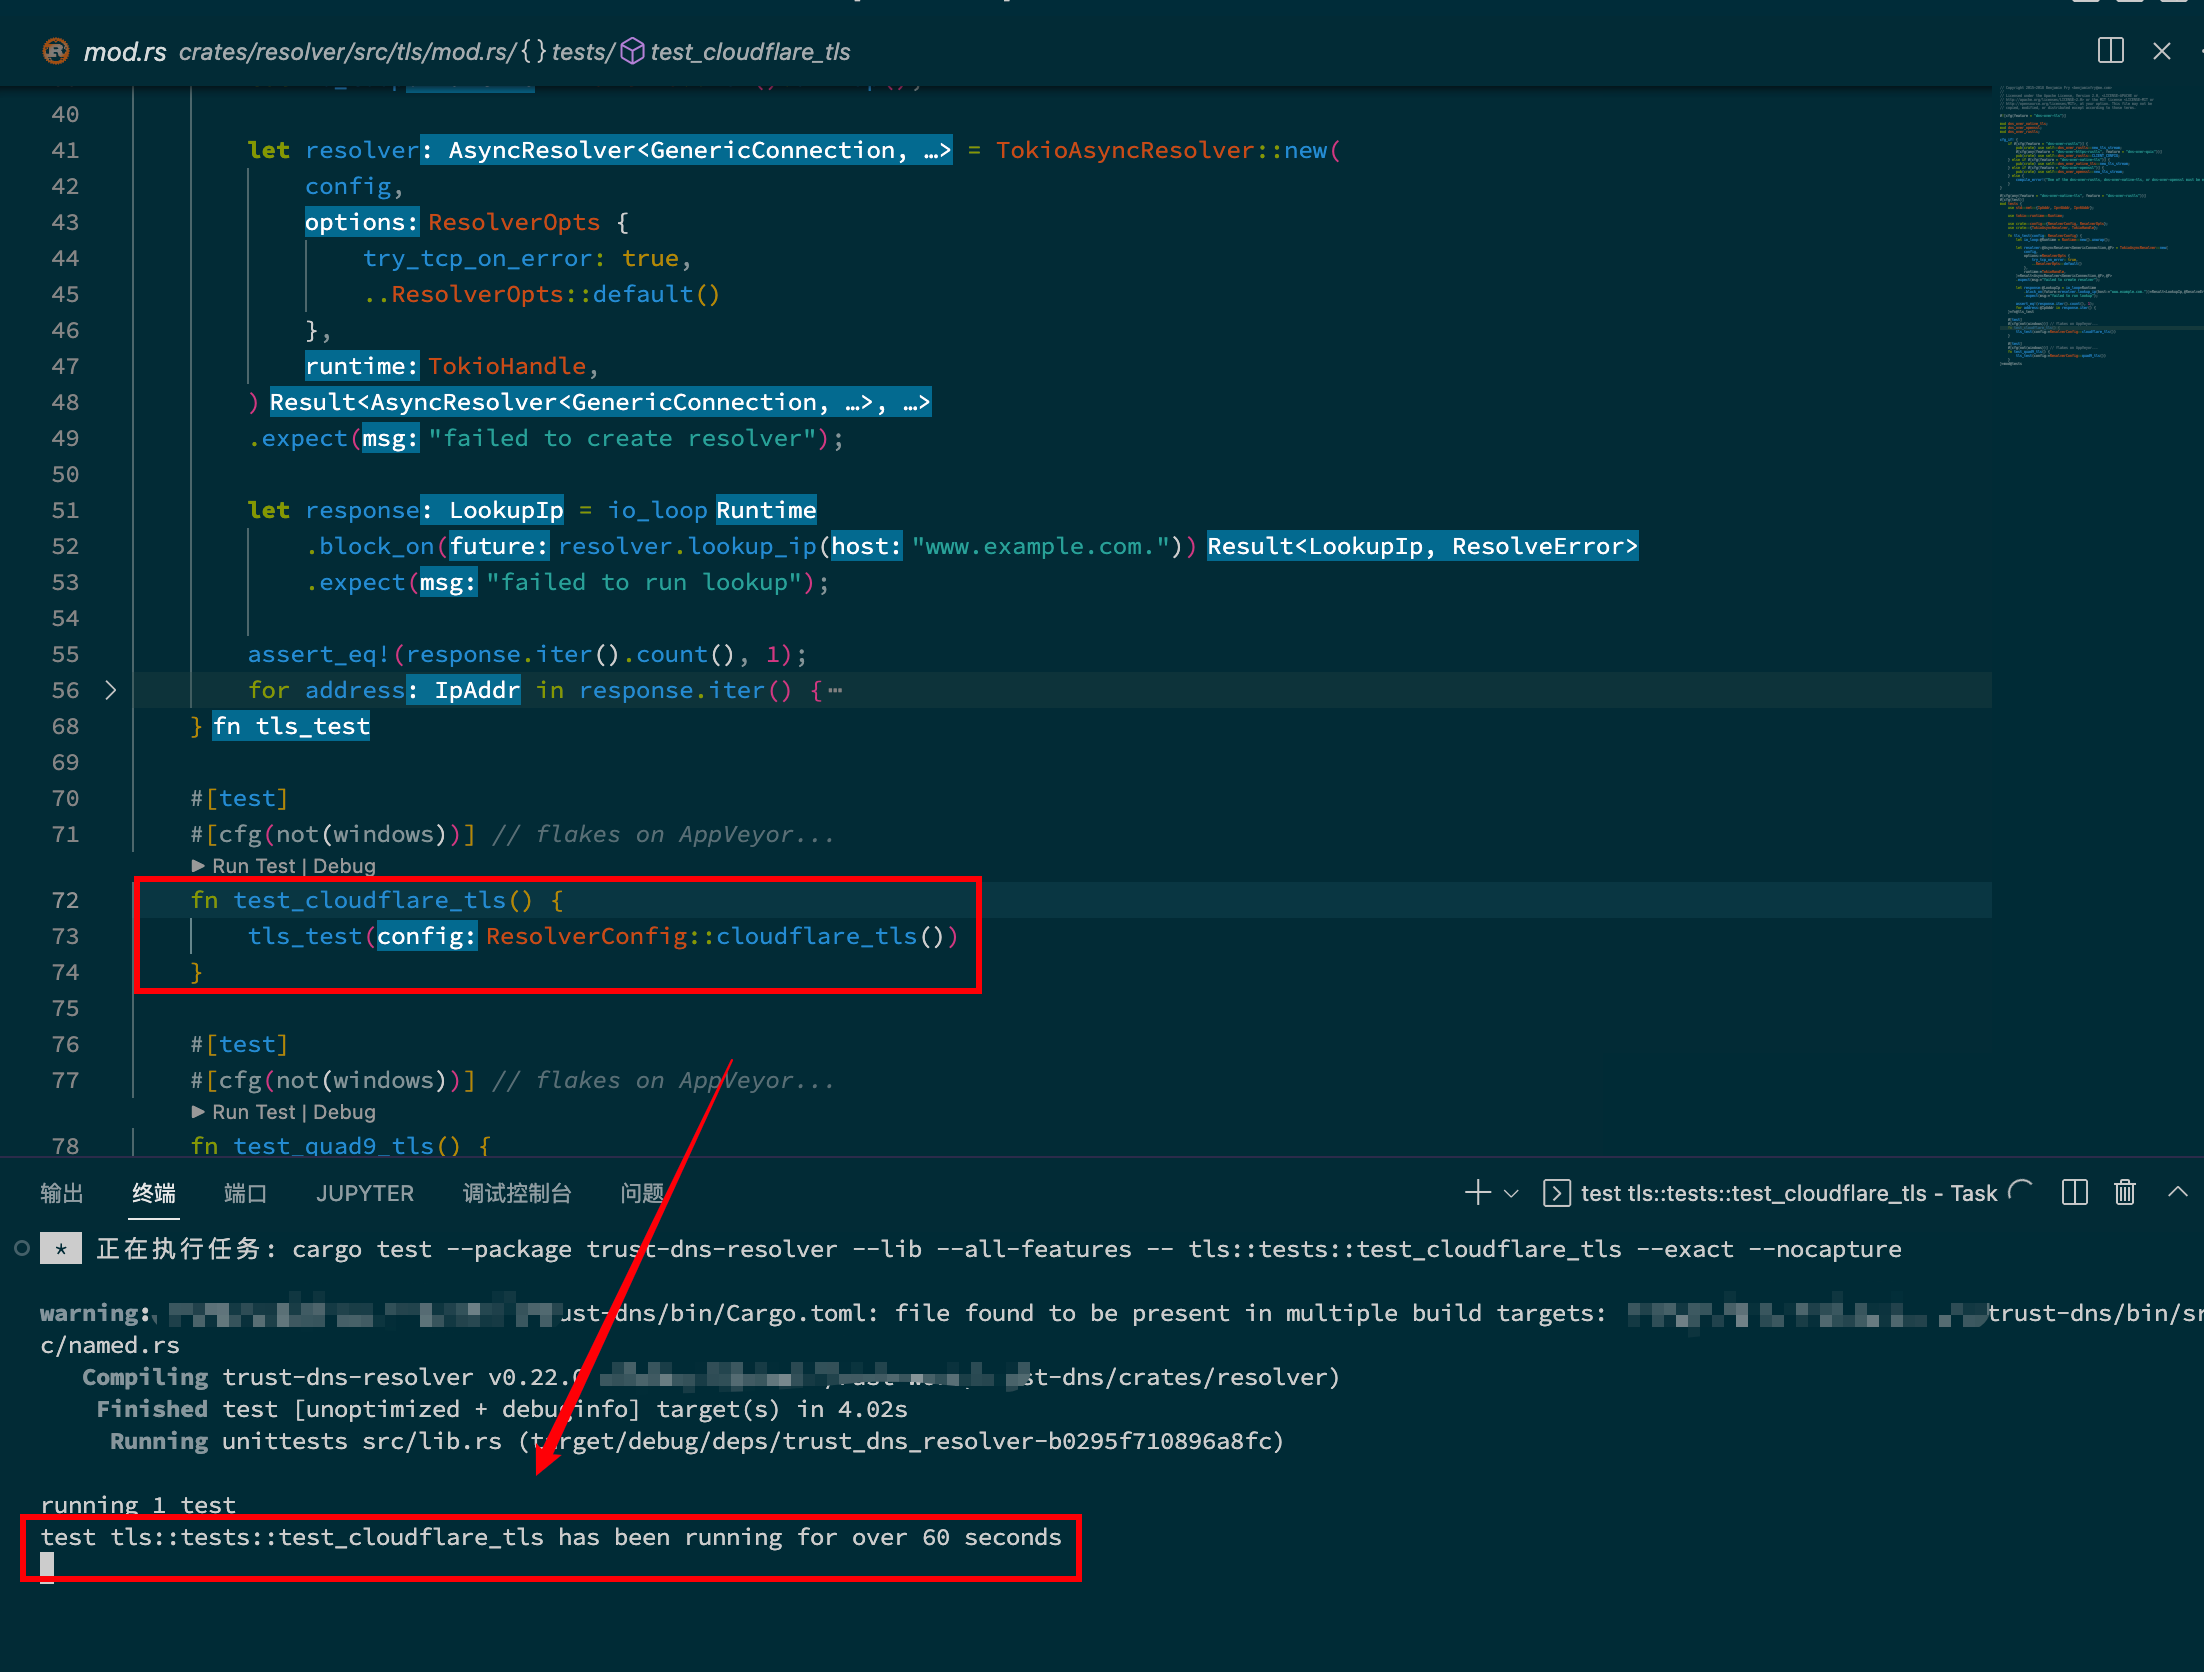This screenshot has height=1672, width=2204.
Task: Split the terminal panel
Action: coord(2075,1192)
